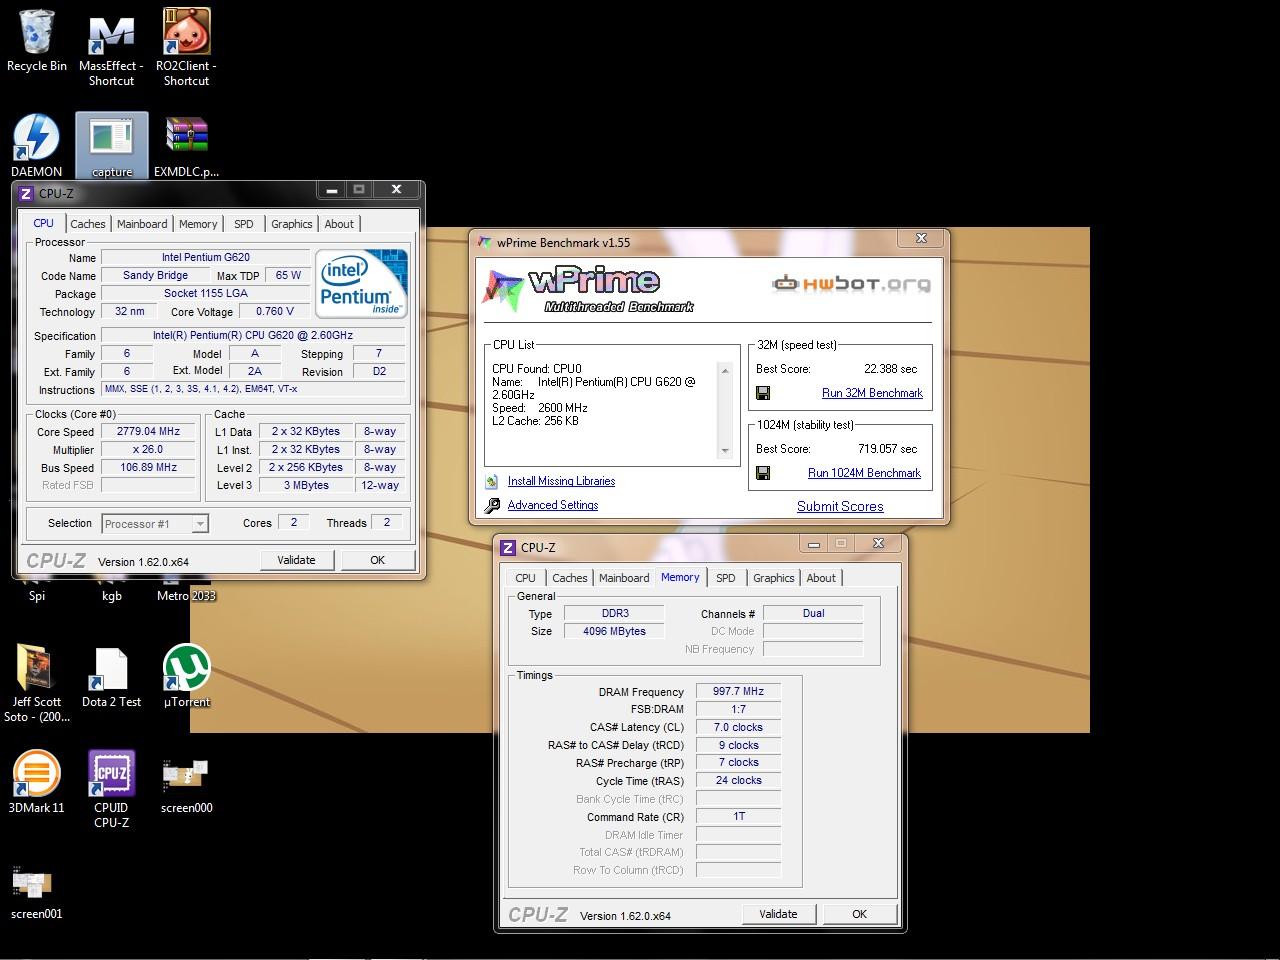1280x960 pixels.
Task: Click the 1024M best score 719.057 sec
Action: coord(887,449)
